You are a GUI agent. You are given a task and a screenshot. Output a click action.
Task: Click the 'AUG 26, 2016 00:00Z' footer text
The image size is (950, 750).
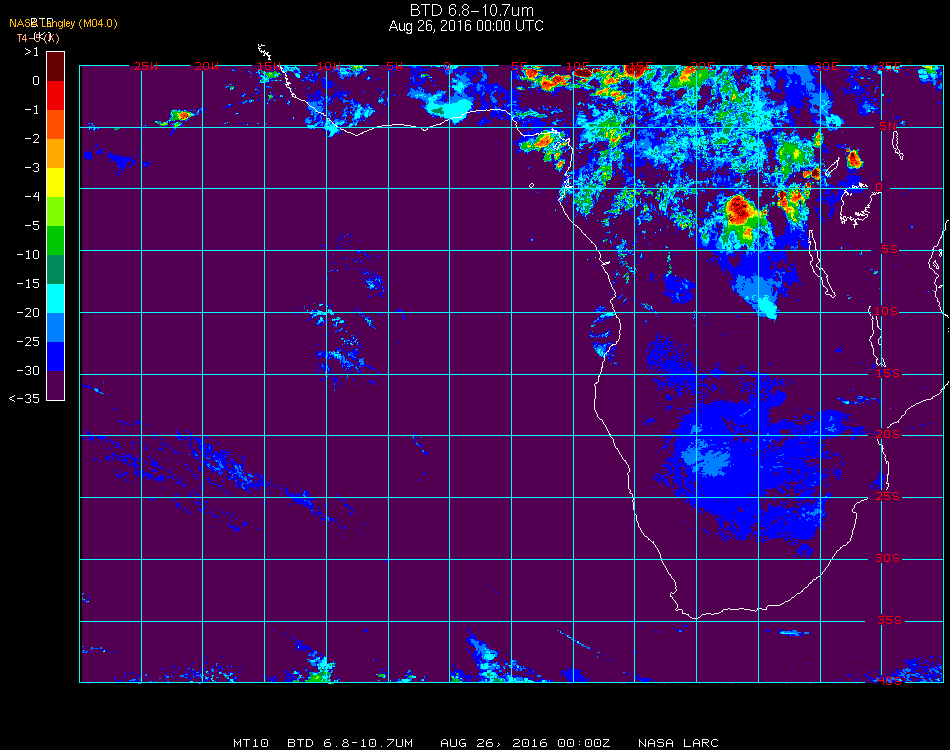tap(525, 743)
